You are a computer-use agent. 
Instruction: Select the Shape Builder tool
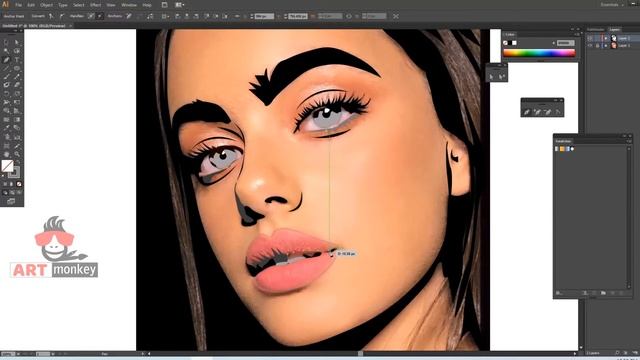click(6, 111)
